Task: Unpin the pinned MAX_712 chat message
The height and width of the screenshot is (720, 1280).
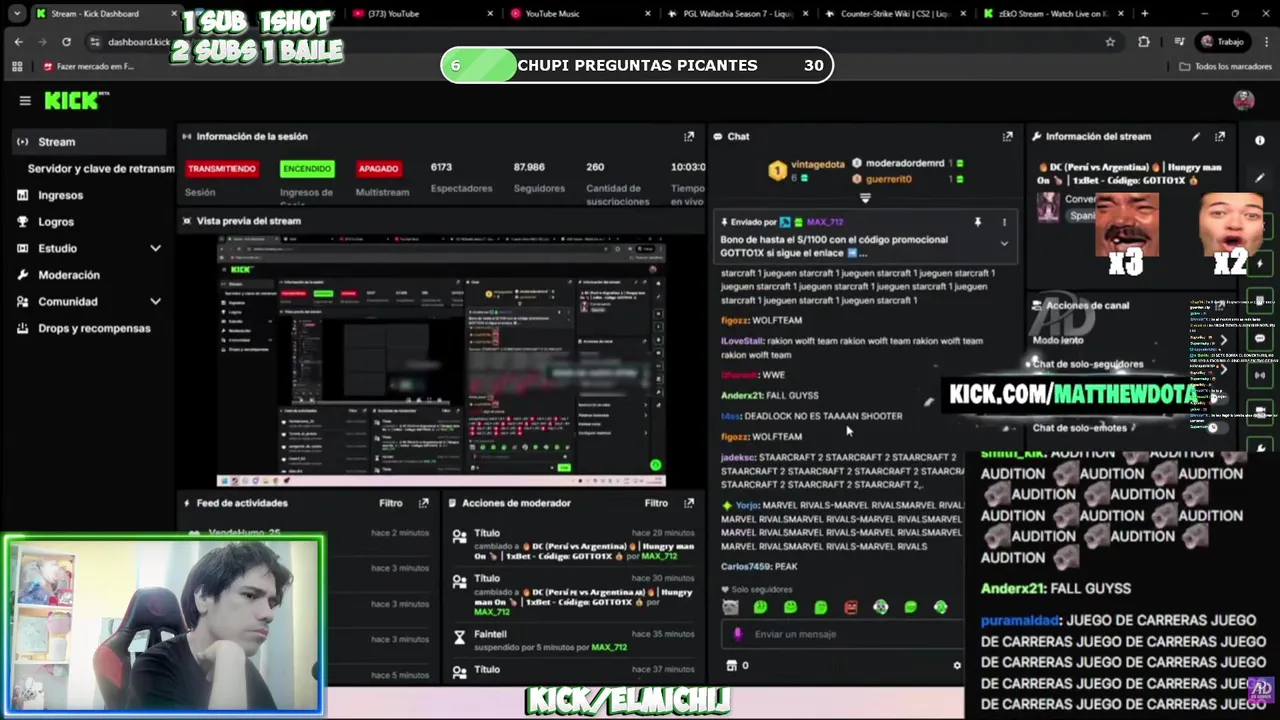Action: [x=978, y=222]
